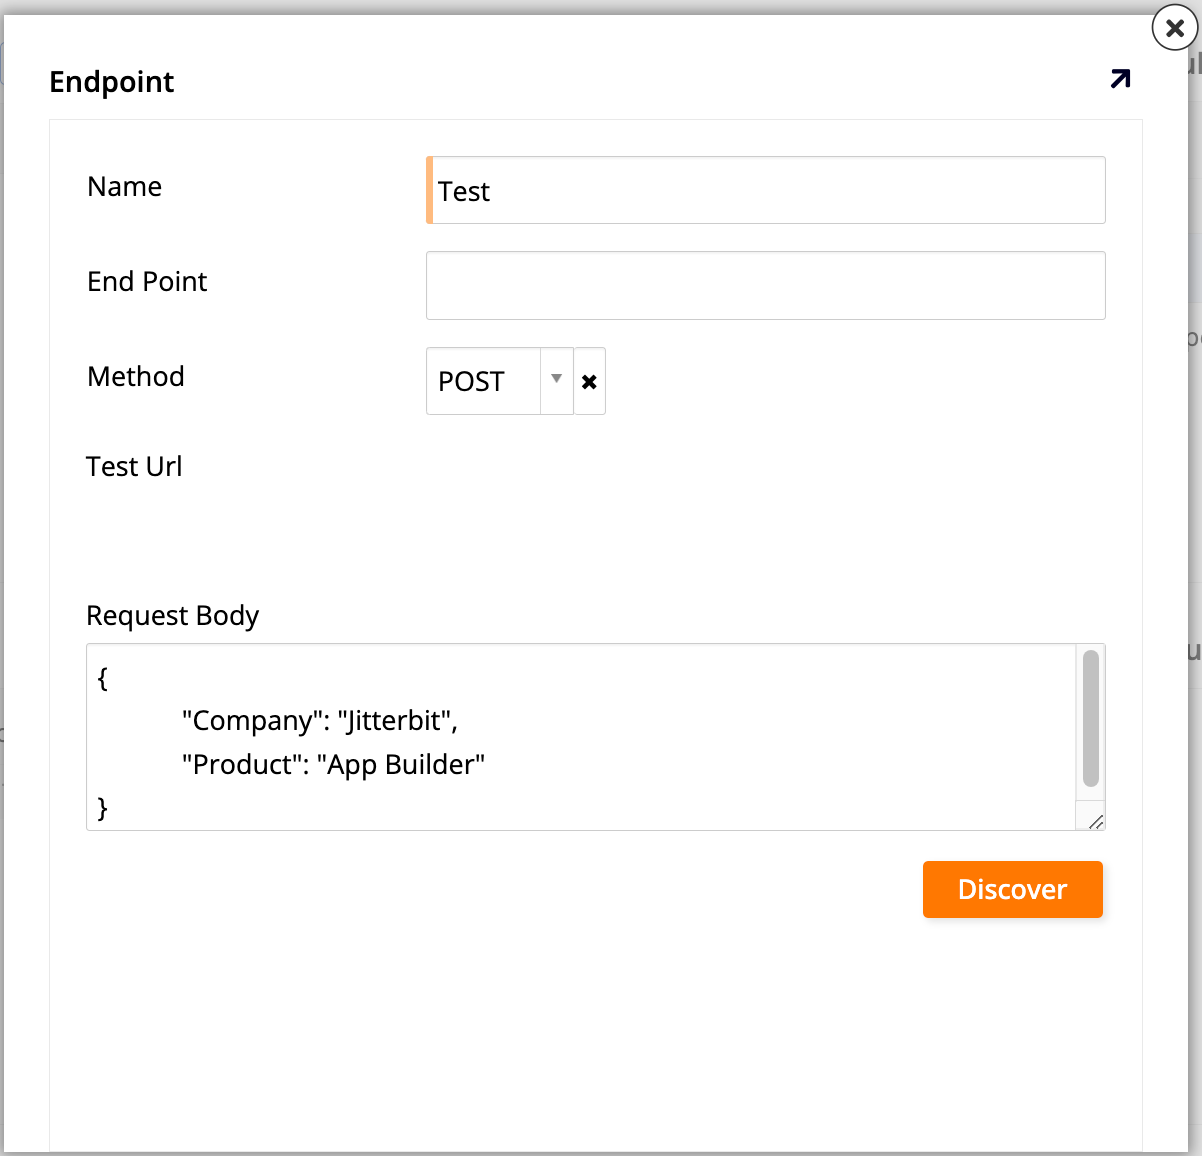The height and width of the screenshot is (1156, 1202).
Task: Click the dropdown chevron next to POST
Action: pyautogui.click(x=556, y=381)
